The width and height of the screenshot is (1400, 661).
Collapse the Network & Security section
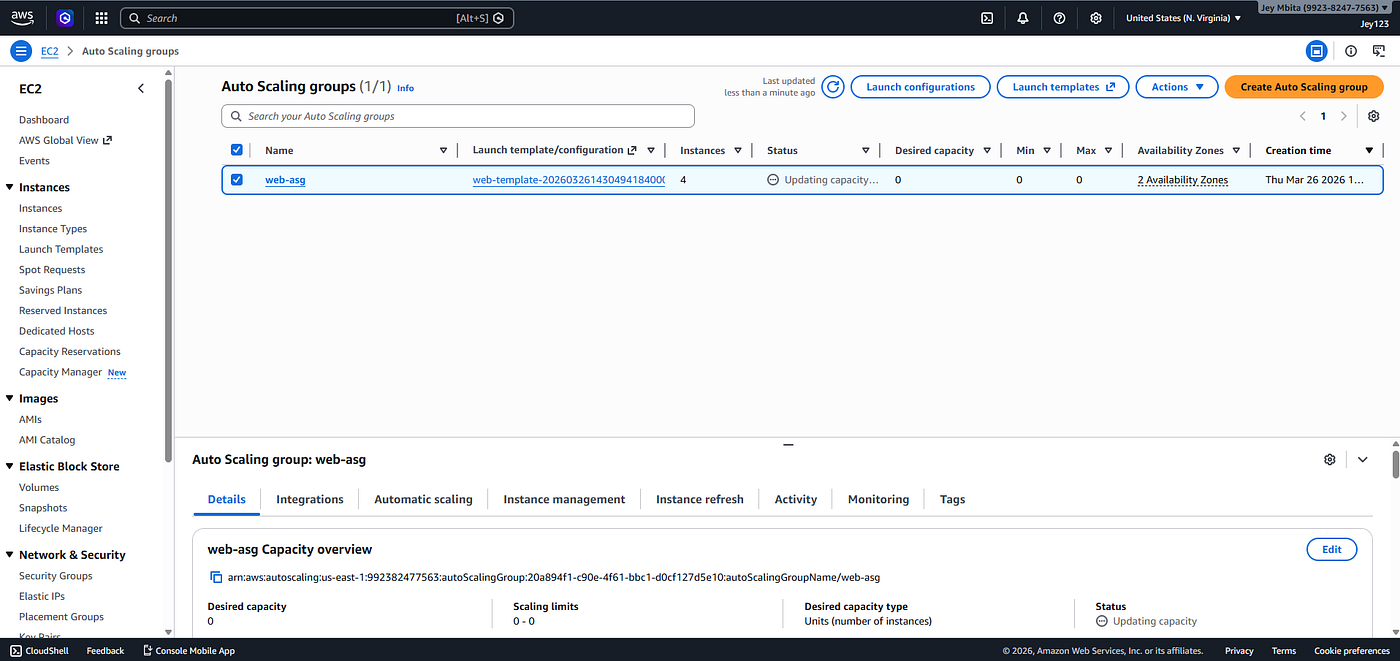pos(9,555)
